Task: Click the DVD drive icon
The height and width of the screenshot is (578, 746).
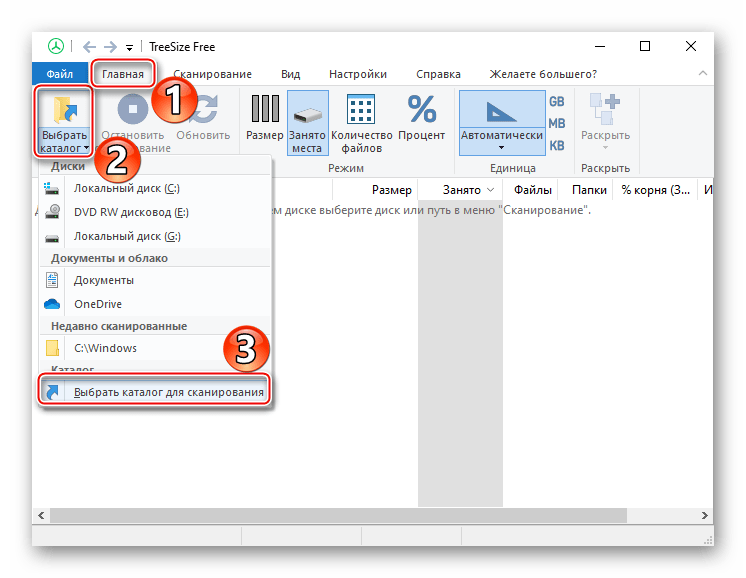Action: [x=52, y=212]
